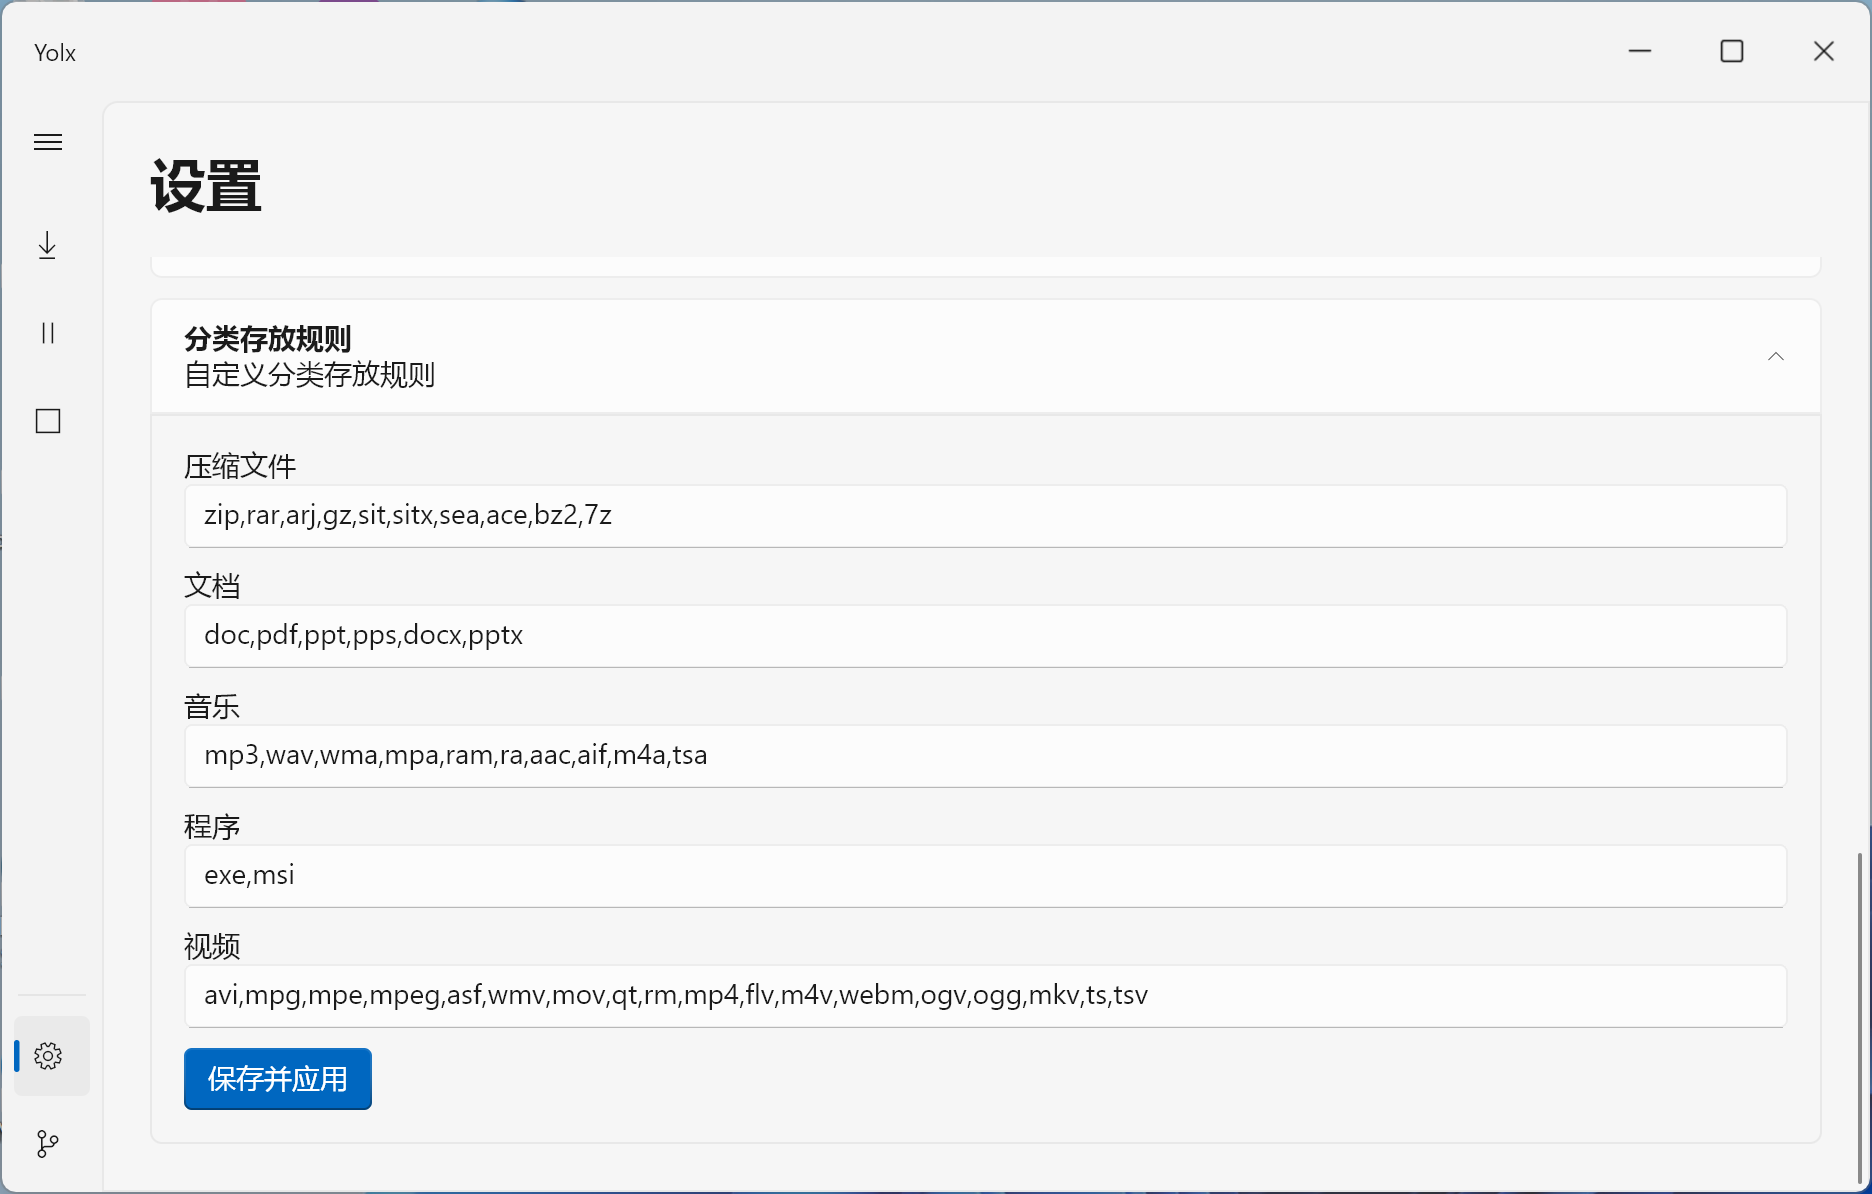Click the Yolx title in the title bar
The height and width of the screenshot is (1194, 1872).
[55, 53]
